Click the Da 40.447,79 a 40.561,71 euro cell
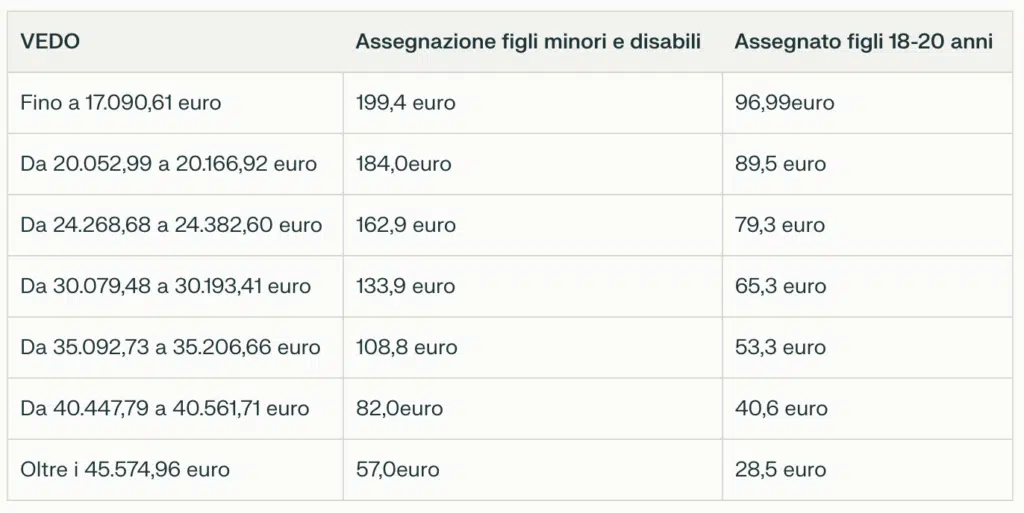The width and height of the screenshot is (1024, 513). [165, 408]
